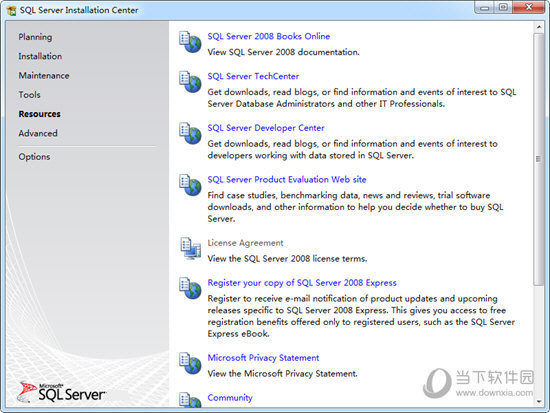Click the globe icon beside Microsoft Privacy Statement
This screenshot has height=413, width=550.
click(x=190, y=363)
